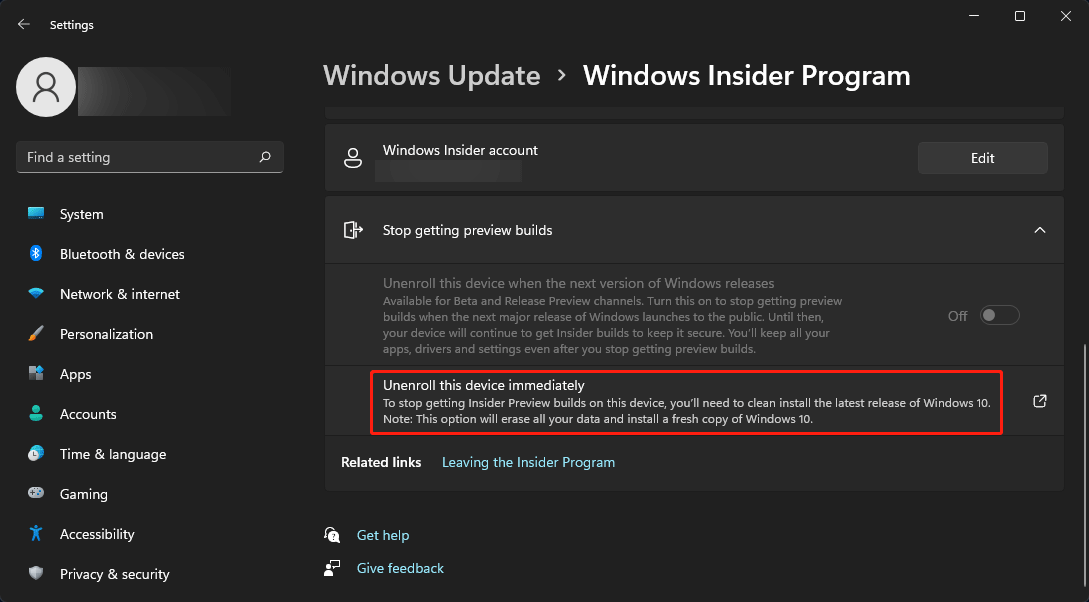
Task: Click the Stop getting preview builds heading text
Action: tap(467, 230)
